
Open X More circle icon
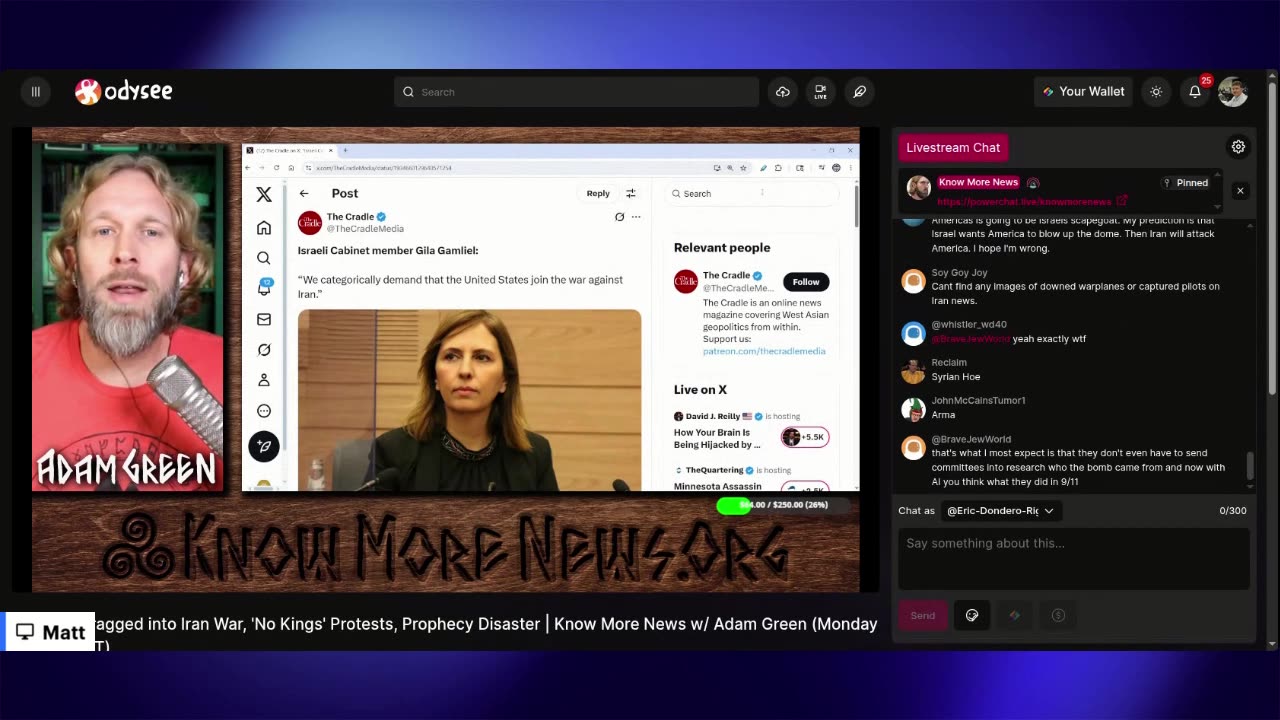click(264, 411)
